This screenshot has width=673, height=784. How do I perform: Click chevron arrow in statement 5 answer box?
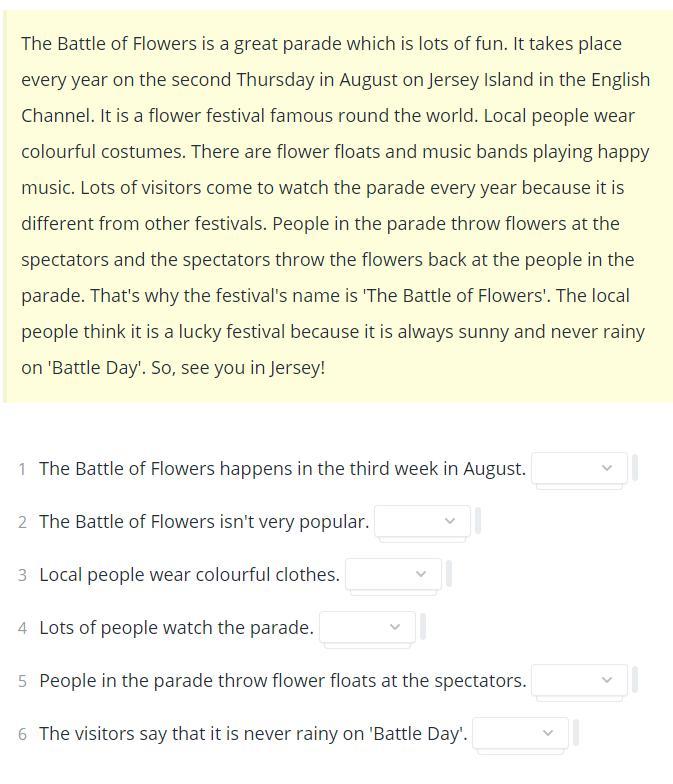coord(607,680)
